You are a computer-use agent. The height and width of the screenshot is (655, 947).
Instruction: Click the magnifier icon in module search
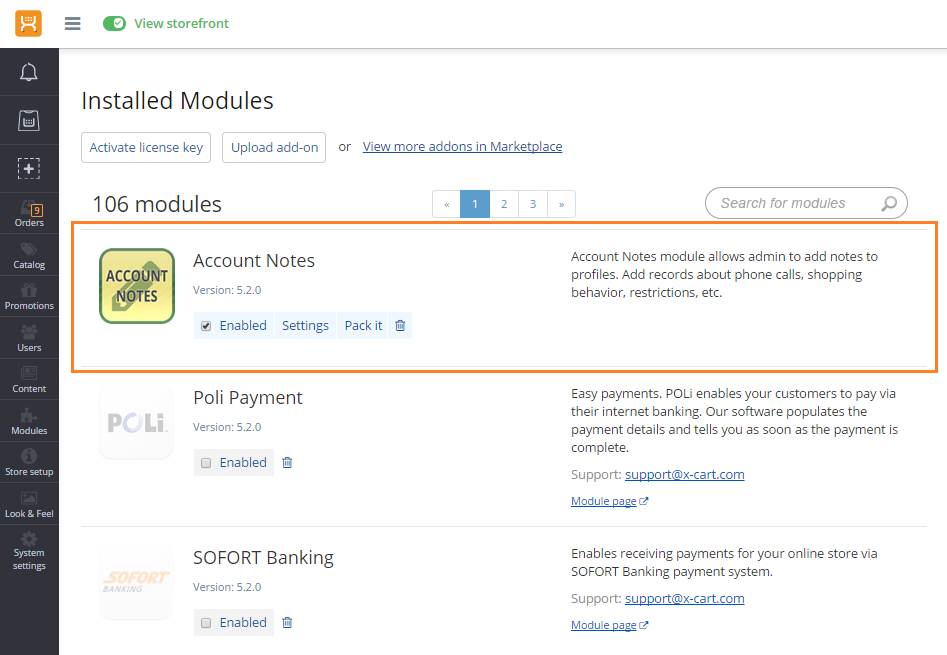click(888, 203)
